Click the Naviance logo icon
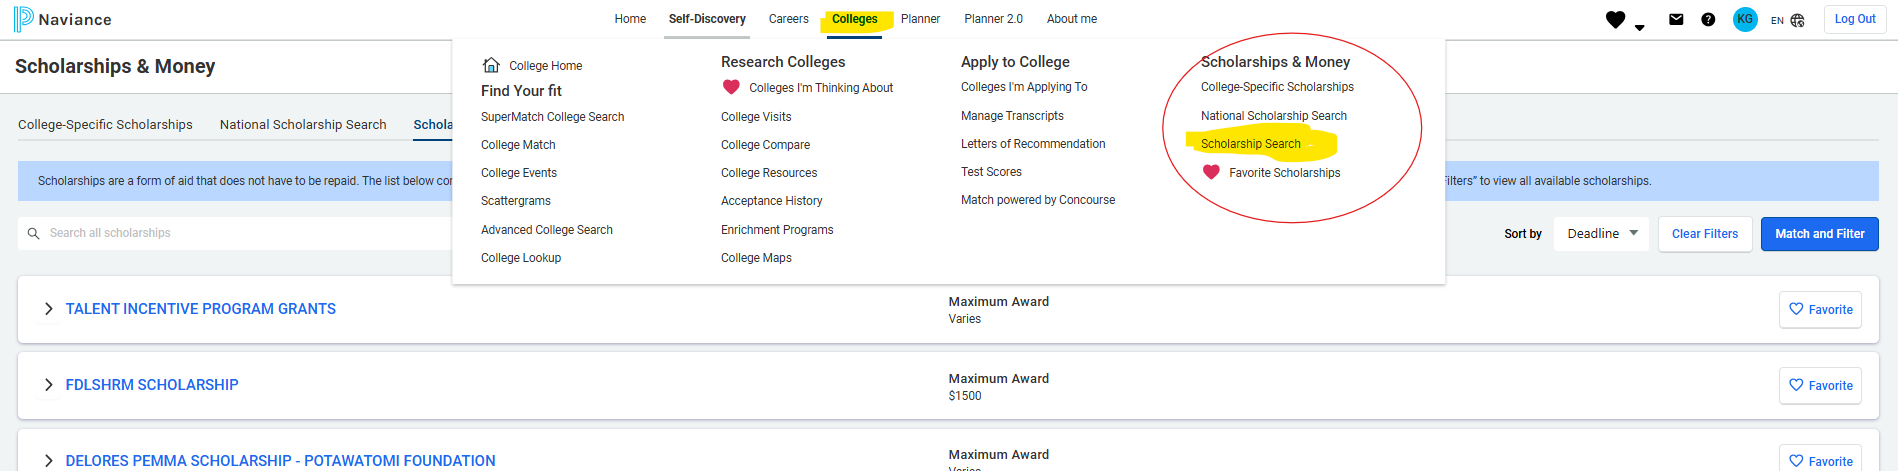Image resolution: width=1898 pixels, height=471 pixels. 23,19
